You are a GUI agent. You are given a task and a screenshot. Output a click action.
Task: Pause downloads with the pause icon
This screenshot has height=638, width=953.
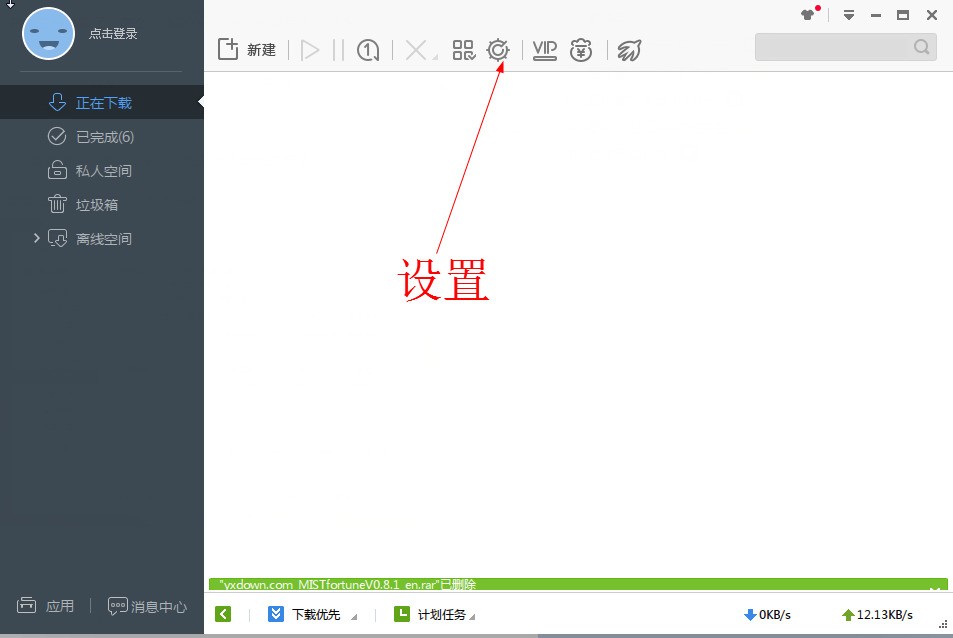click(339, 50)
